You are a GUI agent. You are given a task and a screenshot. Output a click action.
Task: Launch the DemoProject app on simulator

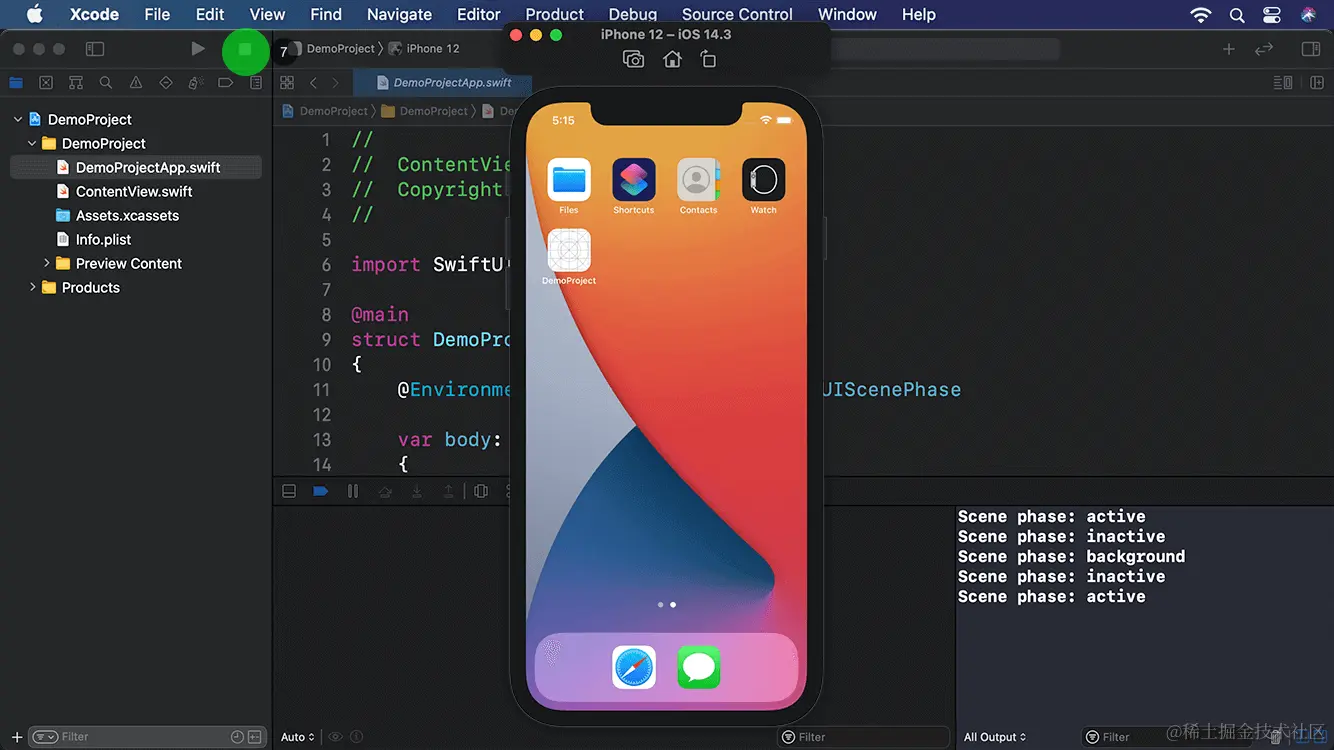pyautogui.click(x=569, y=250)
